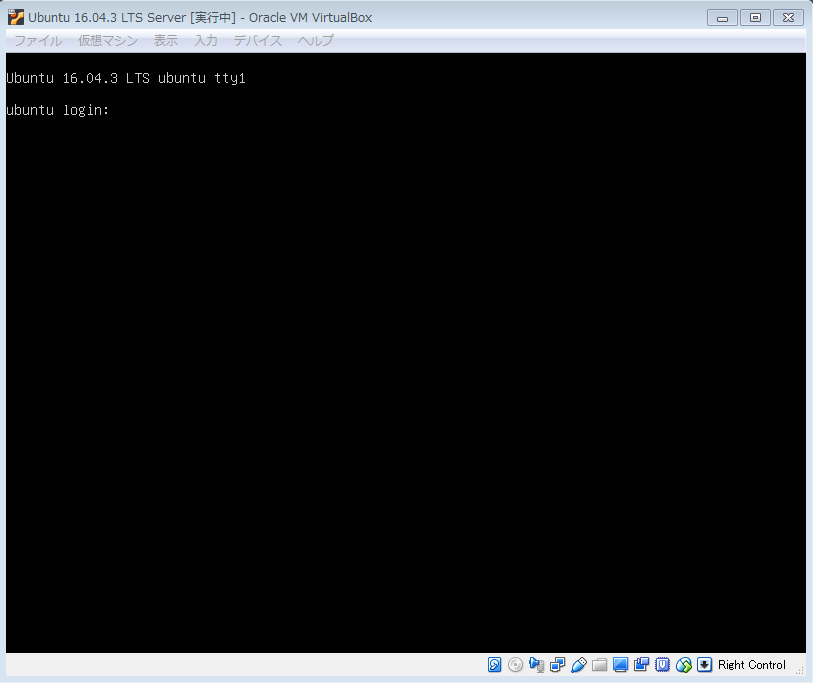The width and height of the screenshot is (813, 683).
Task: Open the 仮想マシン menu
Action: pos(108,41)
